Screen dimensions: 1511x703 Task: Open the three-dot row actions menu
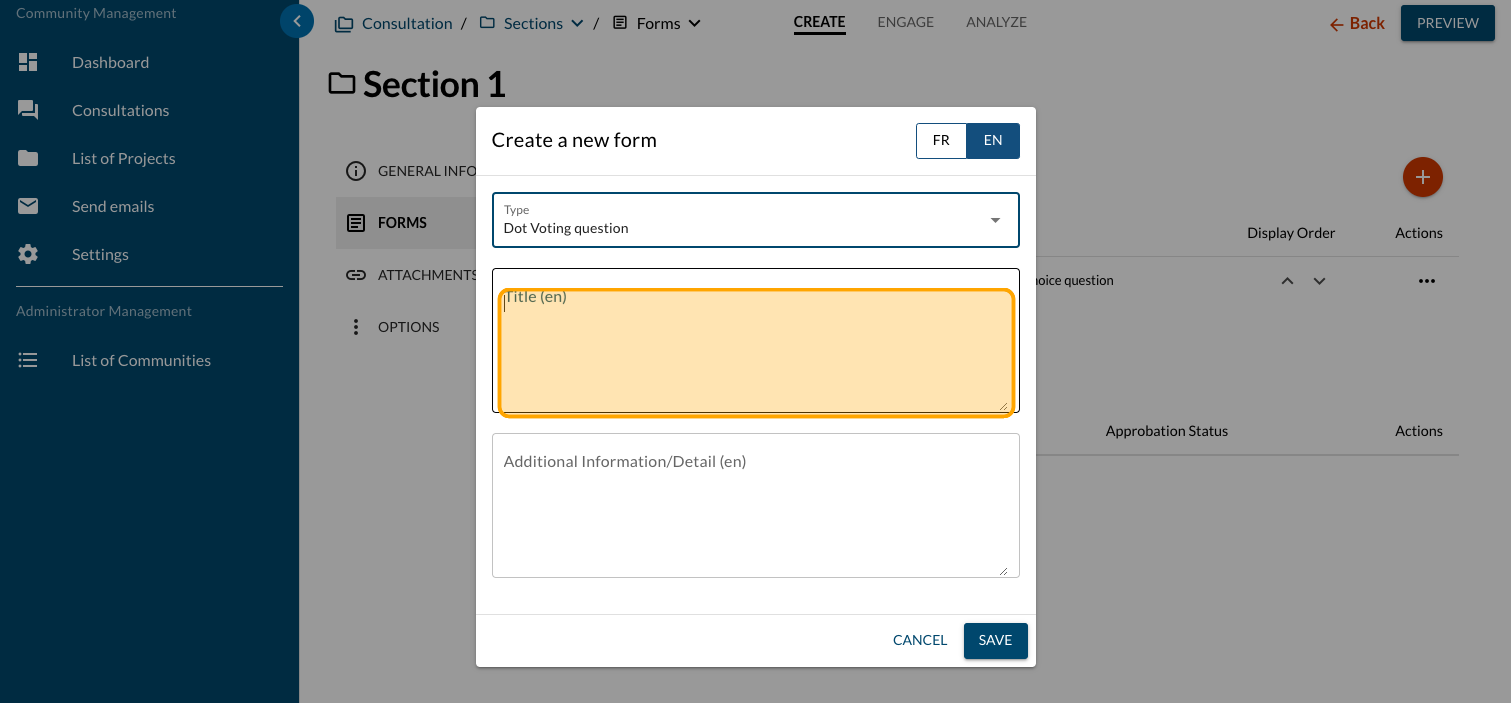pos(1426,281)
